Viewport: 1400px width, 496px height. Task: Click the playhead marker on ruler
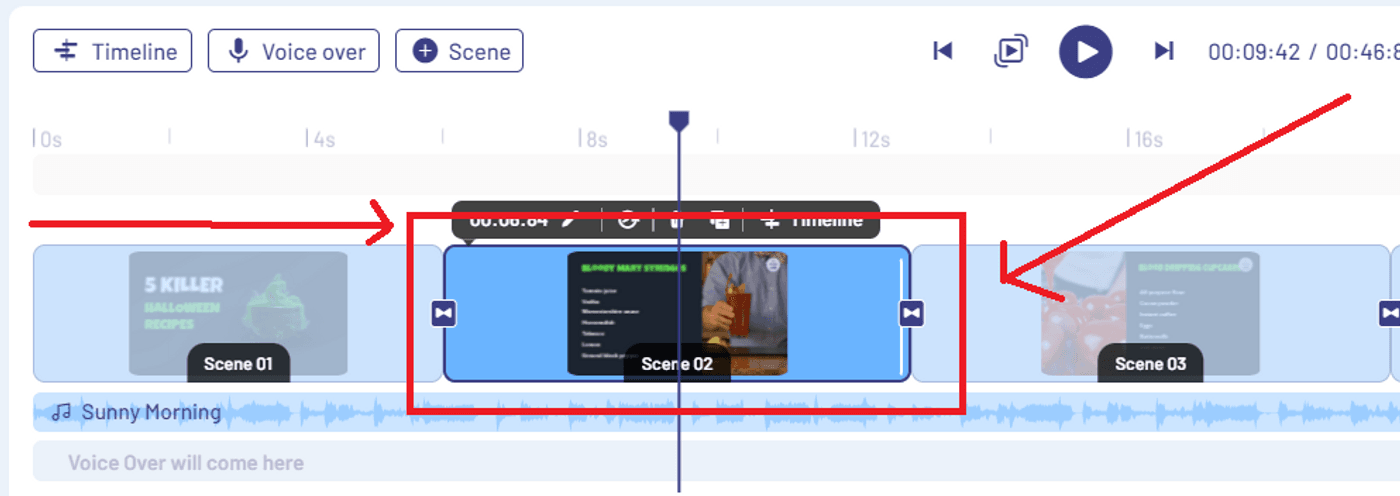pos(679,121)
